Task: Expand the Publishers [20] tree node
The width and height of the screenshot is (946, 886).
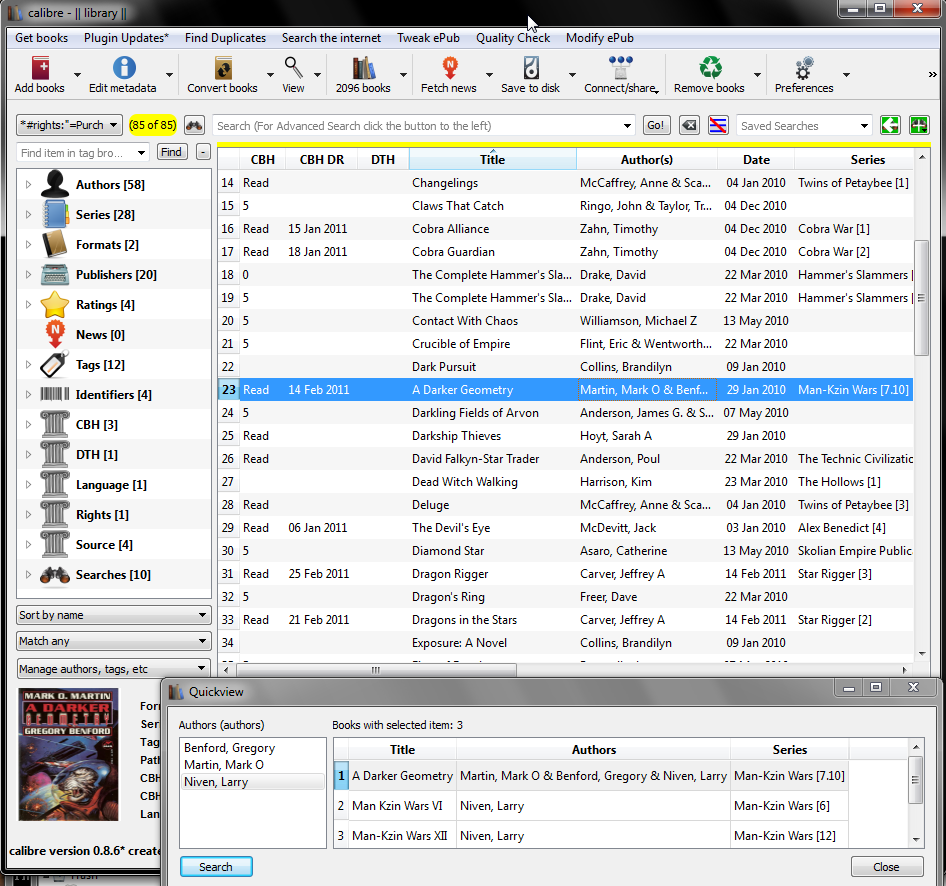Action: [28, 274]
